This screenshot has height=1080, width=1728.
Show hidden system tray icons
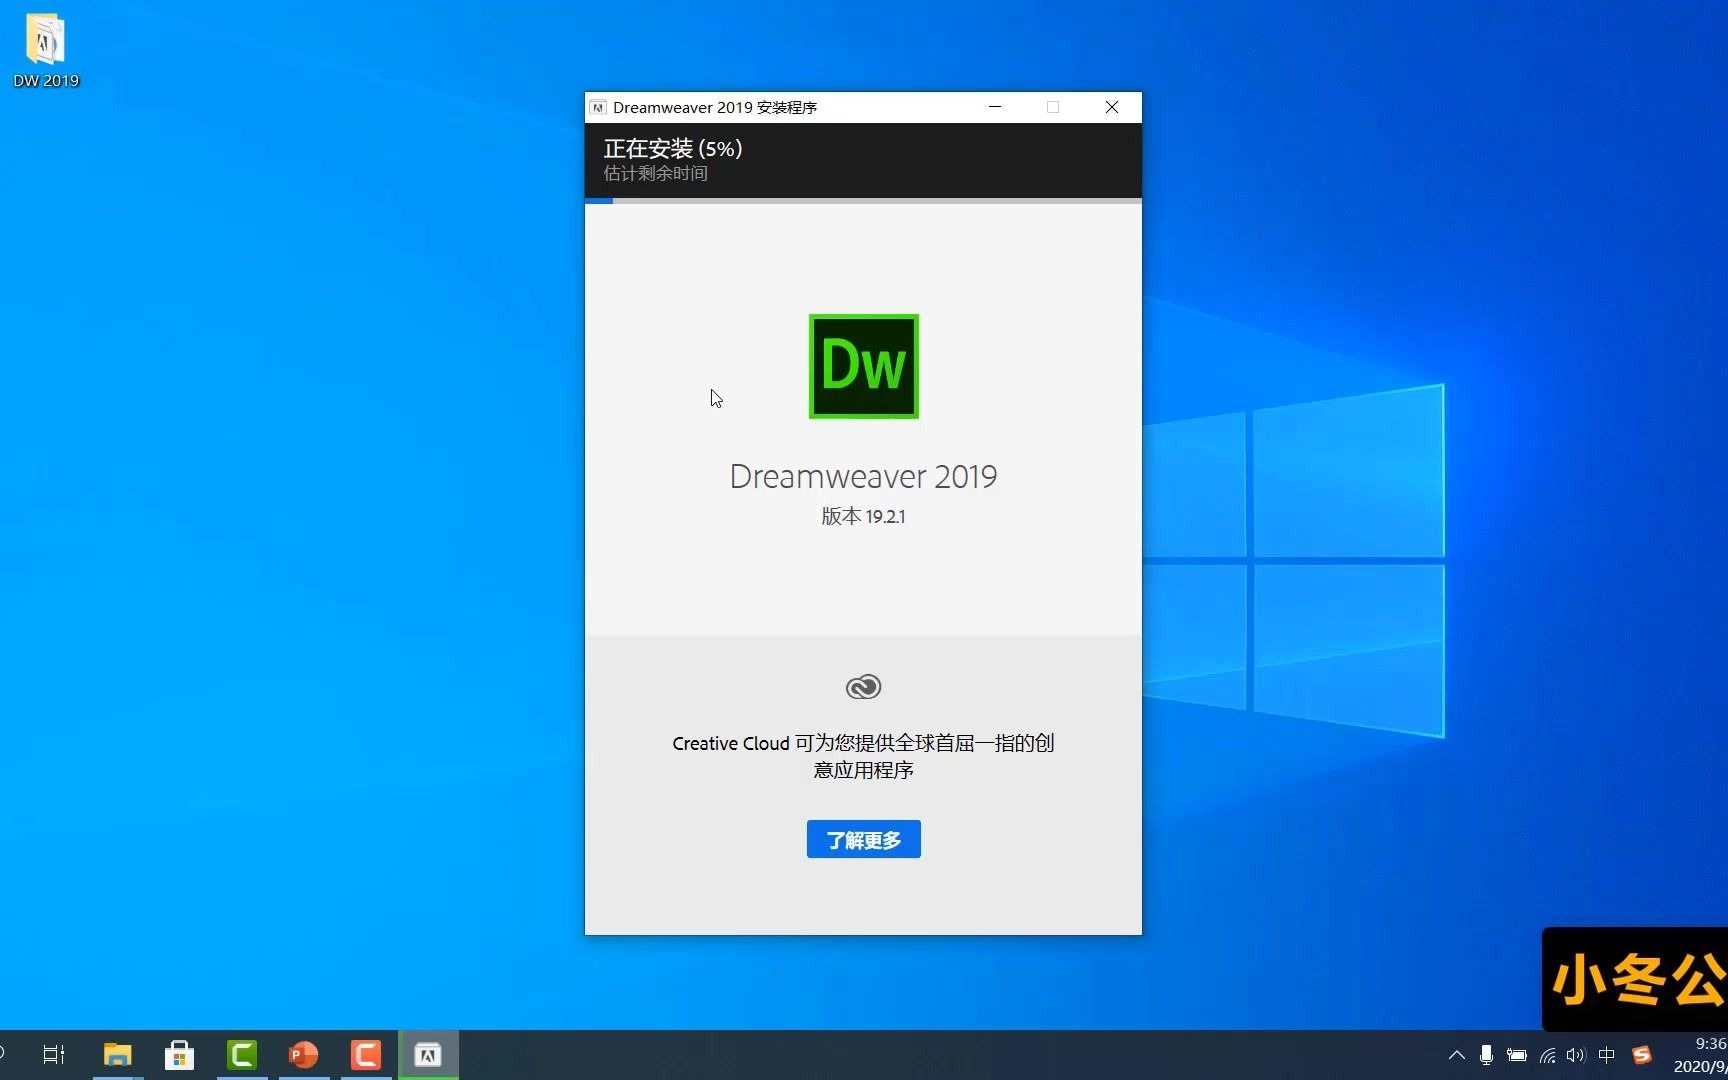[x=1457, y=1055]
